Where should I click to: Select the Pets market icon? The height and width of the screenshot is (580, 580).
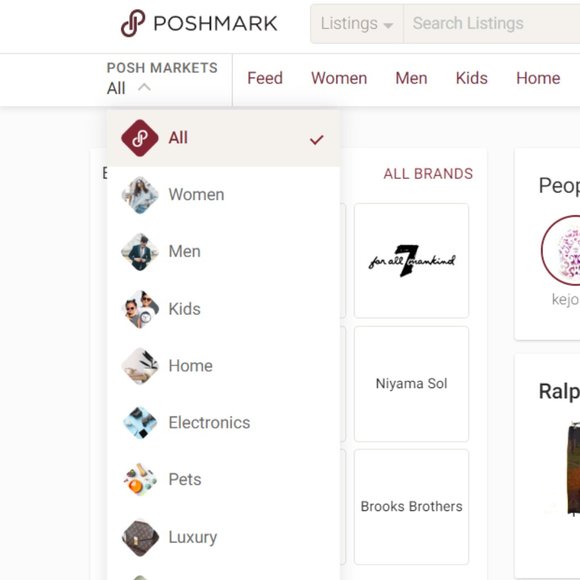point(140,480)
